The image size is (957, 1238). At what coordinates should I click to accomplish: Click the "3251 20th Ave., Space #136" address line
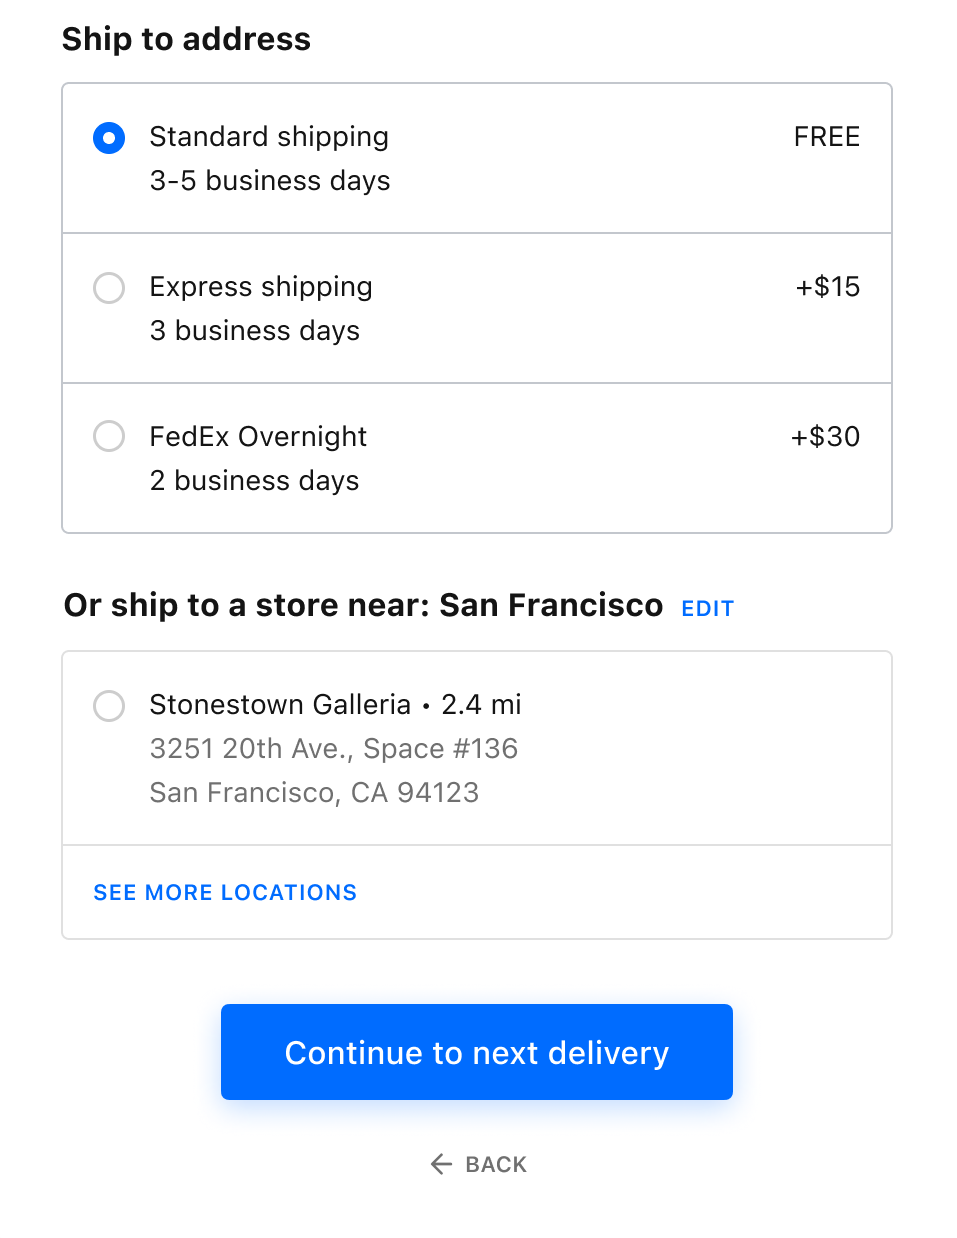tap(333, 749)
